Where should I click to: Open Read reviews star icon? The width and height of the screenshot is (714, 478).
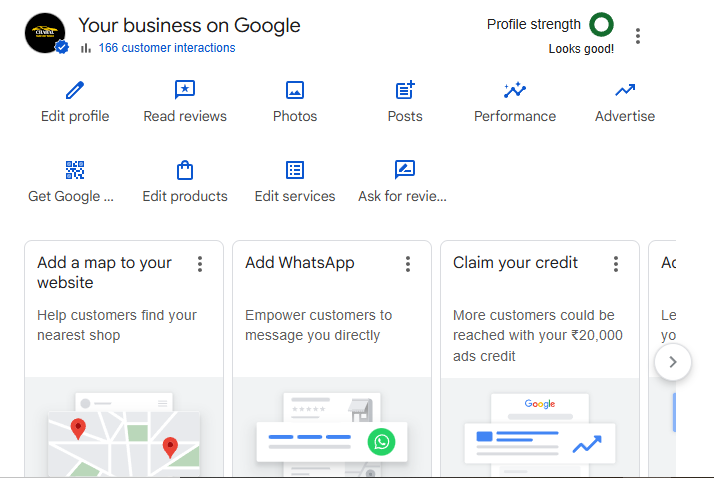(x=185, y=91)
